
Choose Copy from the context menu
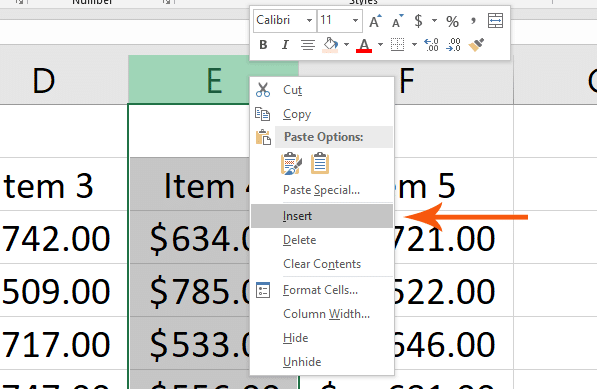322,114
